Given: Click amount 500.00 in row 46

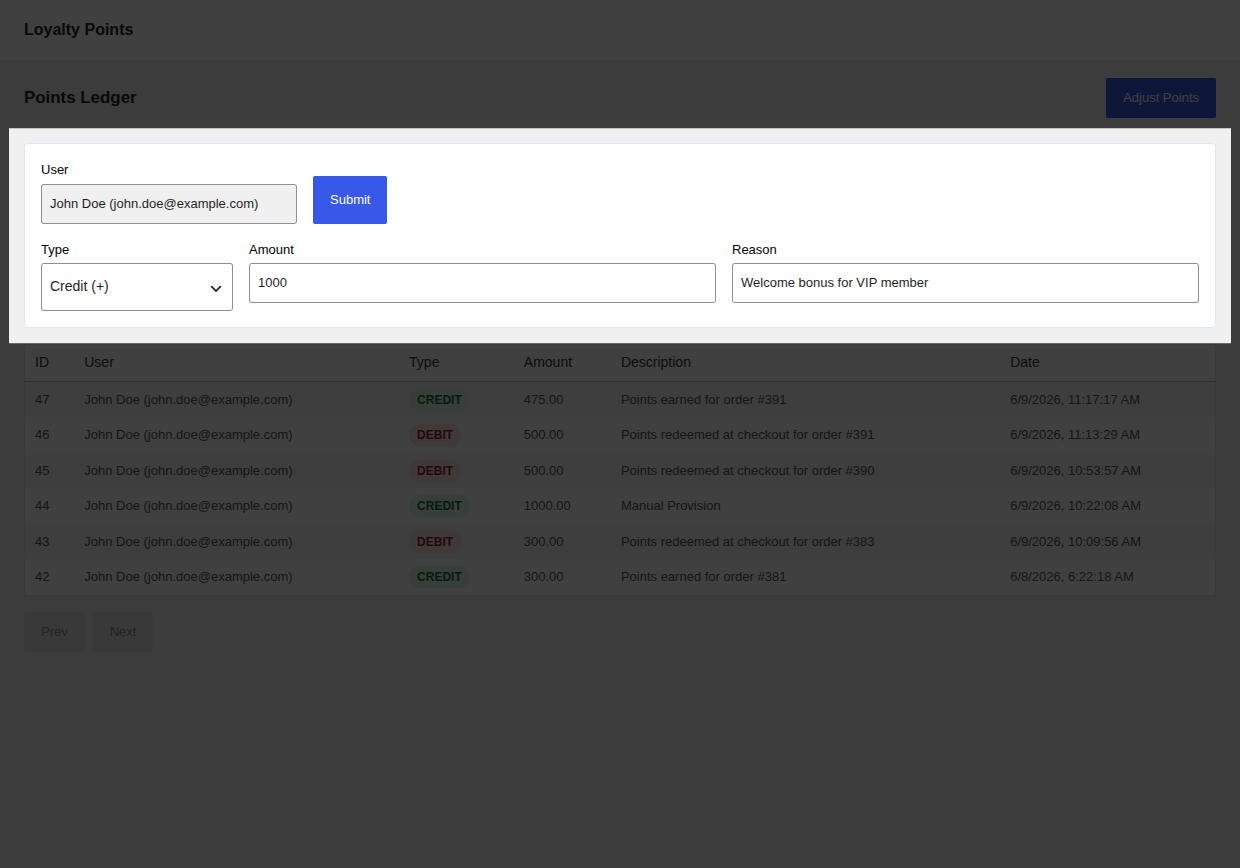Looking at the screenshot, I should (544, 435).
